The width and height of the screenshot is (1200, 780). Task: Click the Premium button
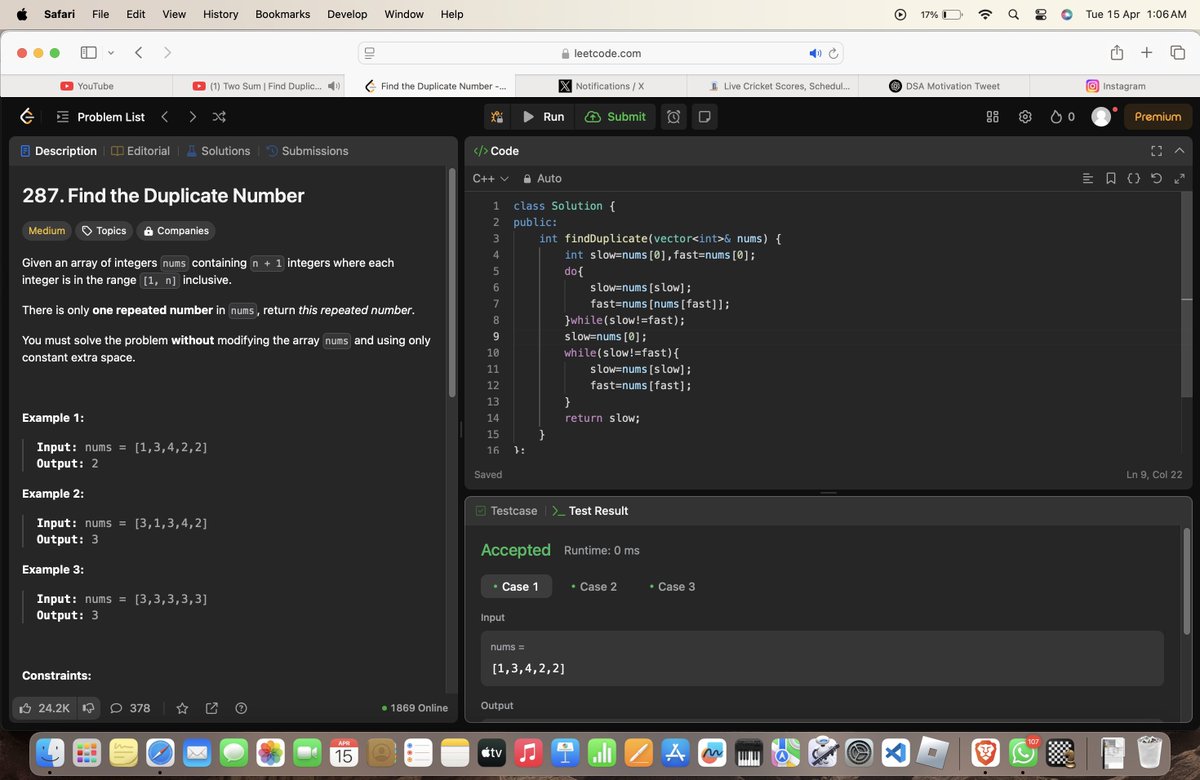click(x=1158, y=117)
